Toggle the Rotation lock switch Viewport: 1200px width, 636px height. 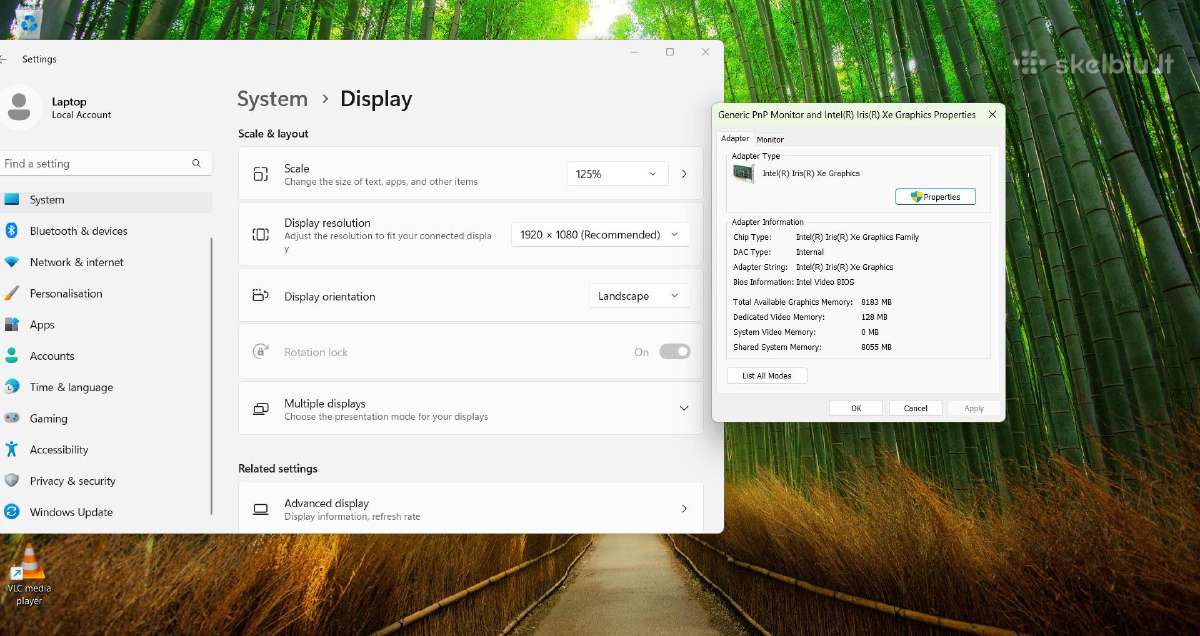point(675,352)
